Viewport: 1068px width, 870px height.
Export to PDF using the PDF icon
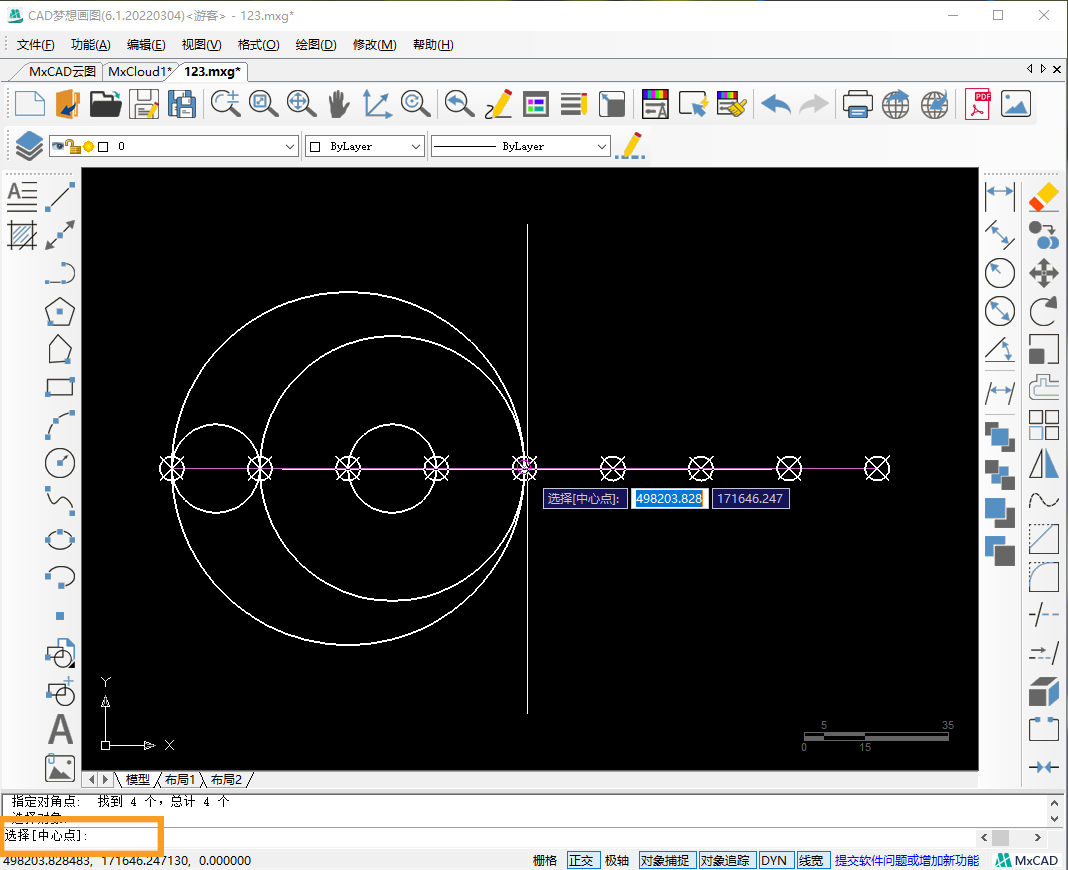coord(977,104)
